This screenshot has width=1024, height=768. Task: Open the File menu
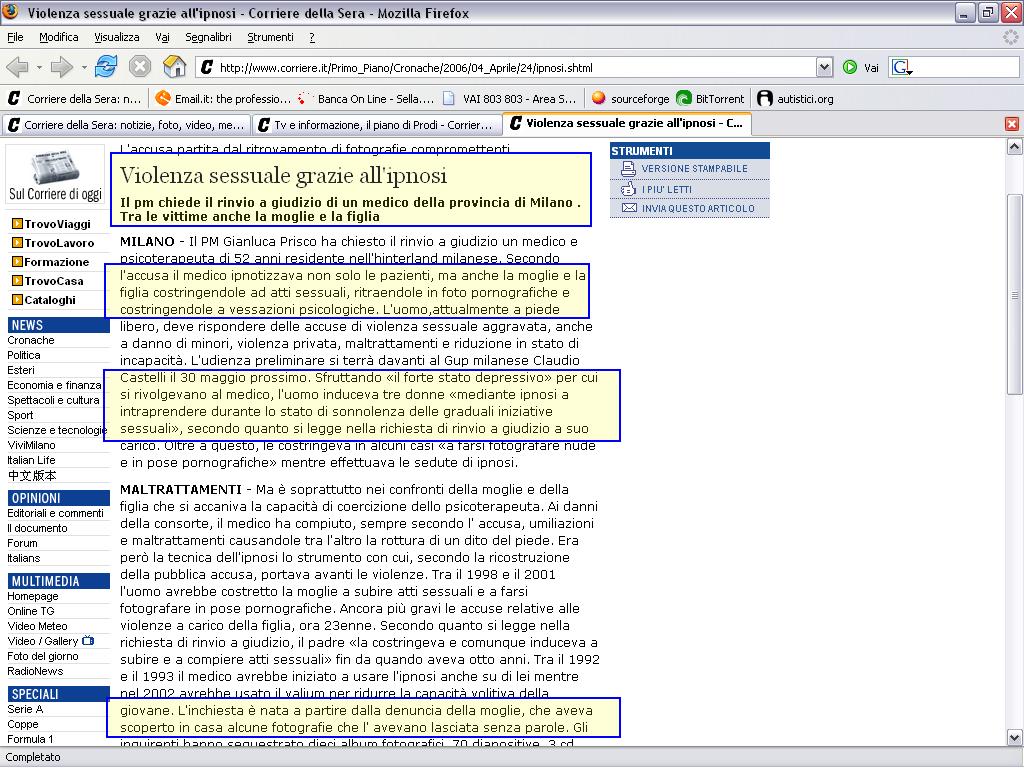15,37
